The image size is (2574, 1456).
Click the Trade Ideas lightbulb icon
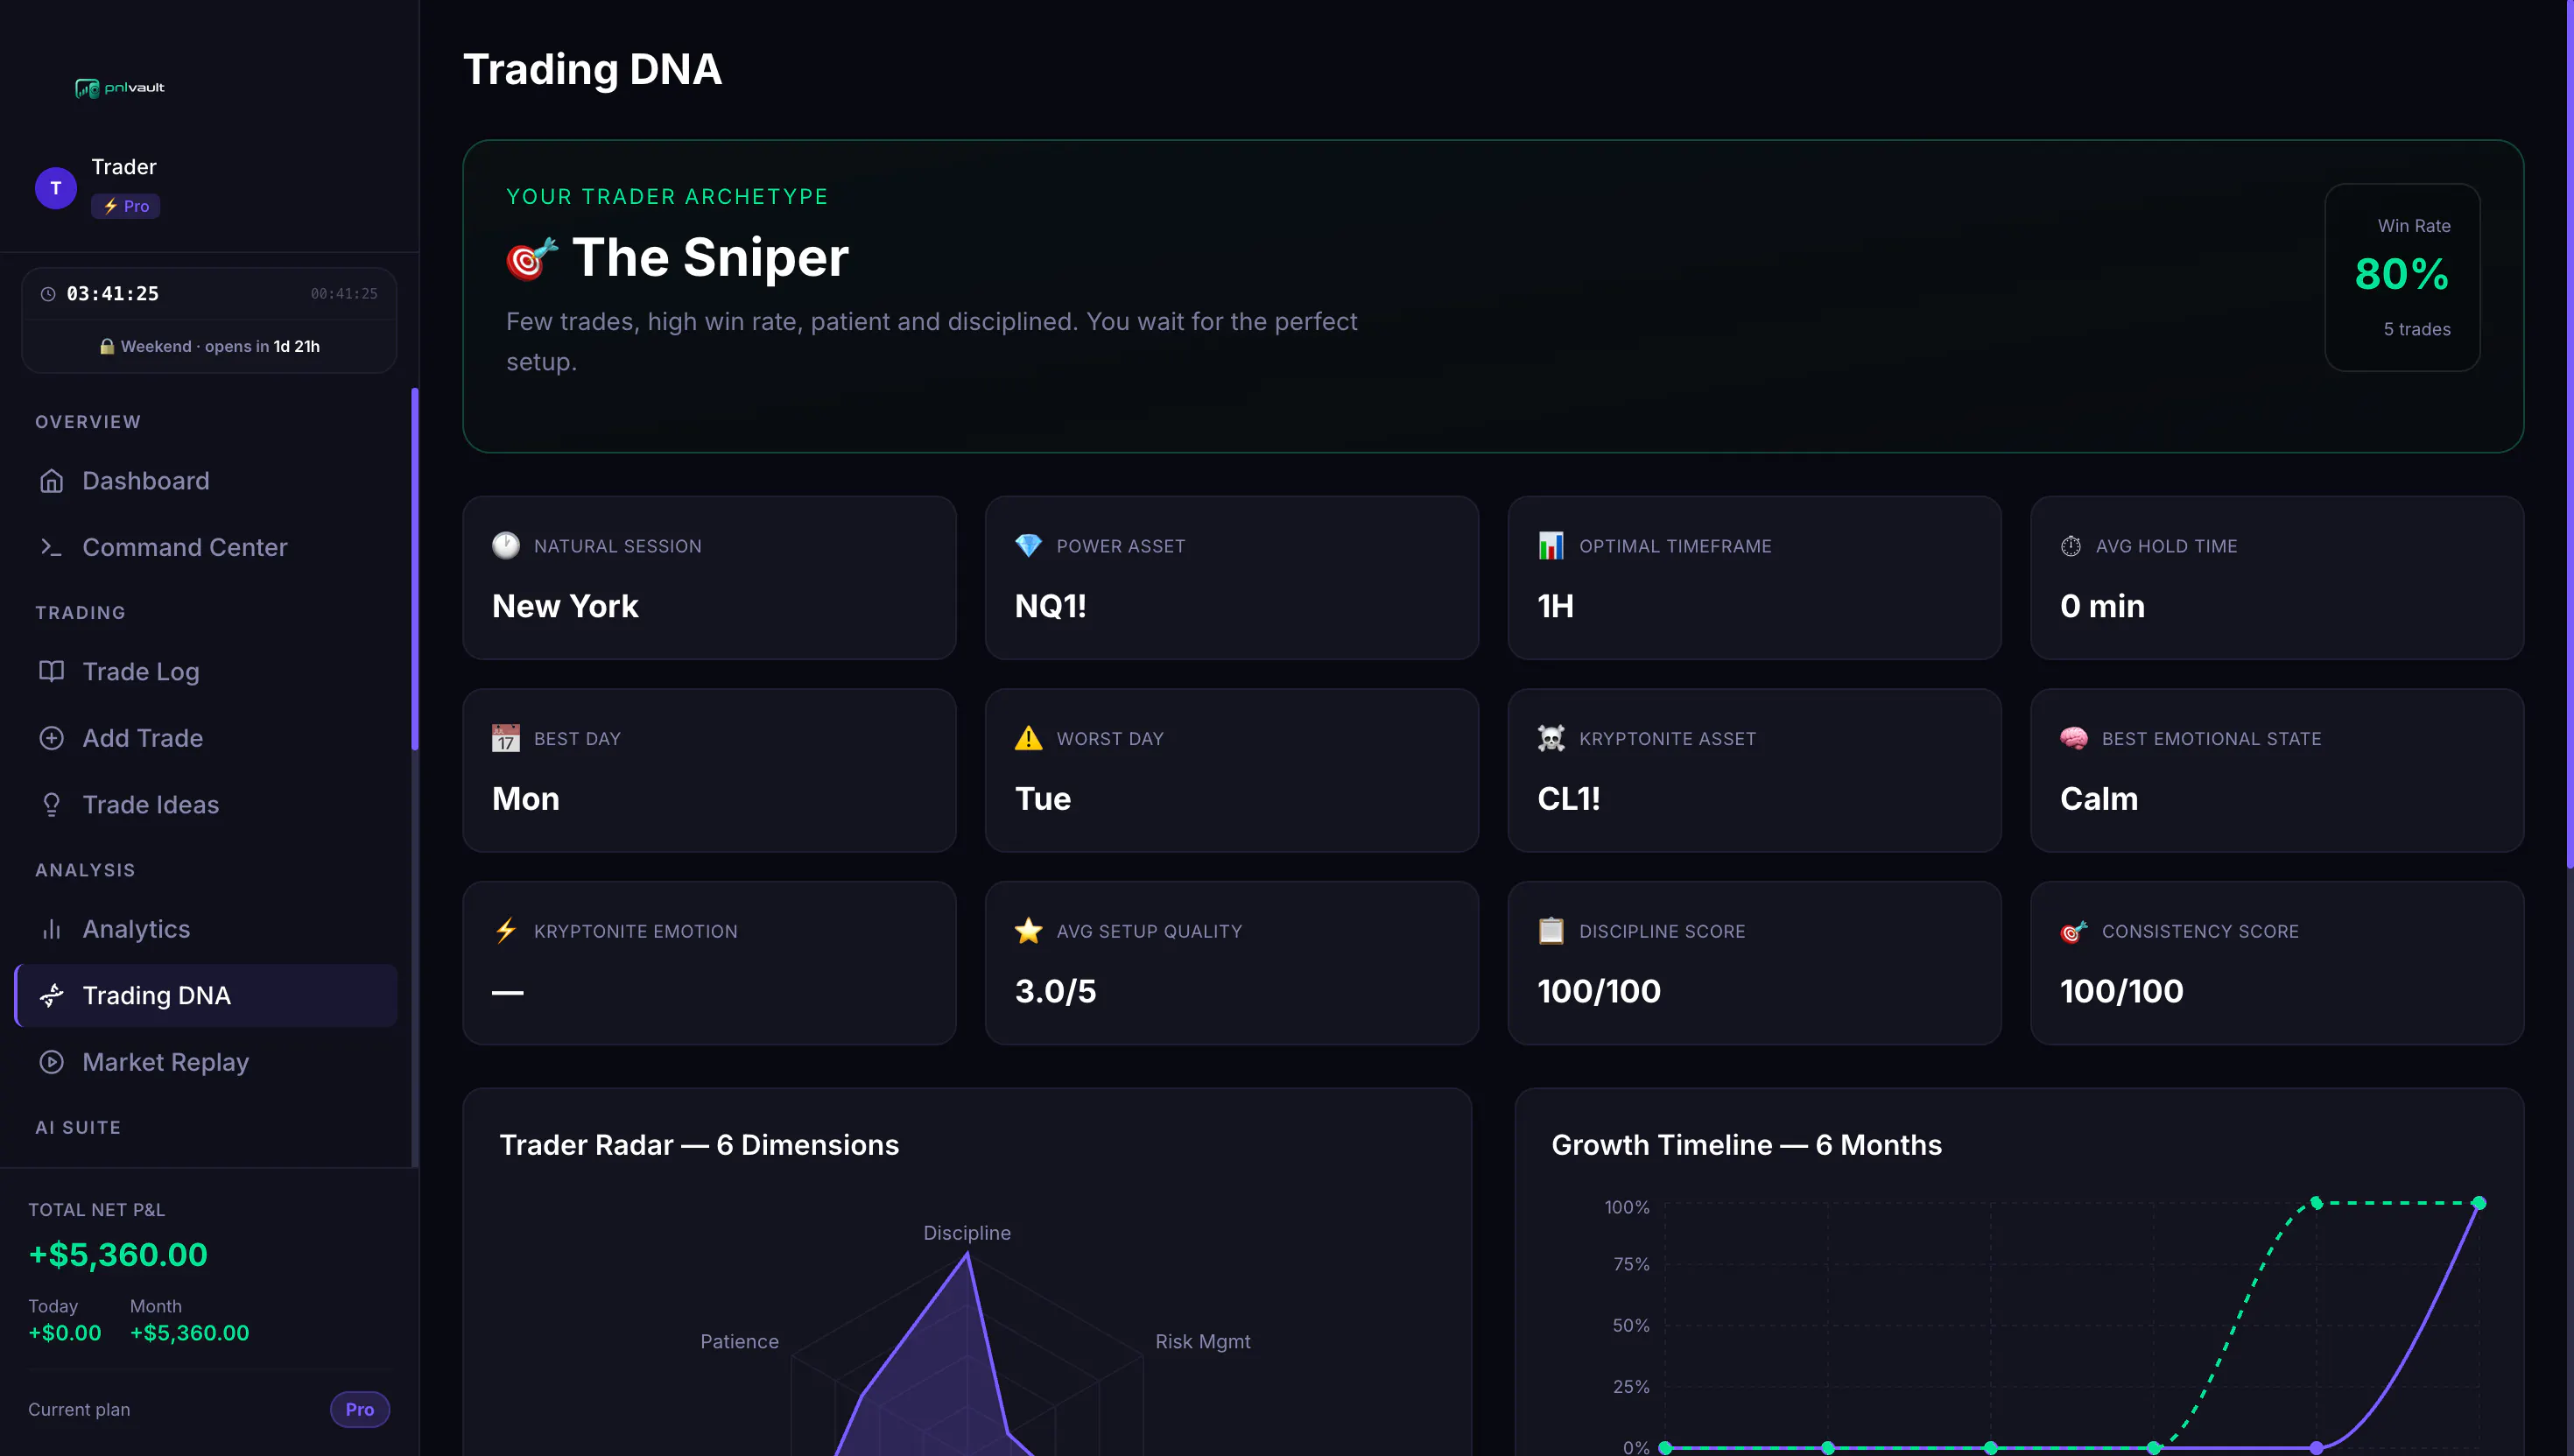coord(51,804)
